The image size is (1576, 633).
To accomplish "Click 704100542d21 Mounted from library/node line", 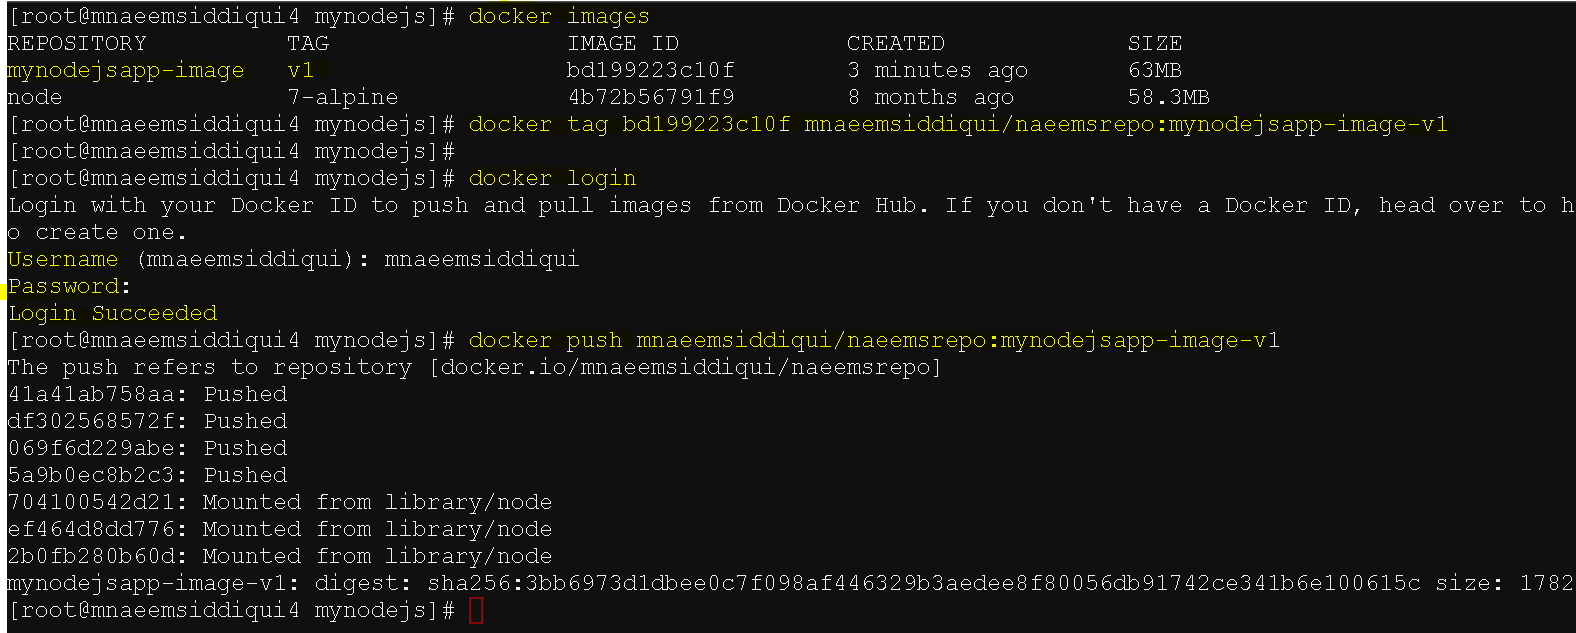I will [280, 502].
